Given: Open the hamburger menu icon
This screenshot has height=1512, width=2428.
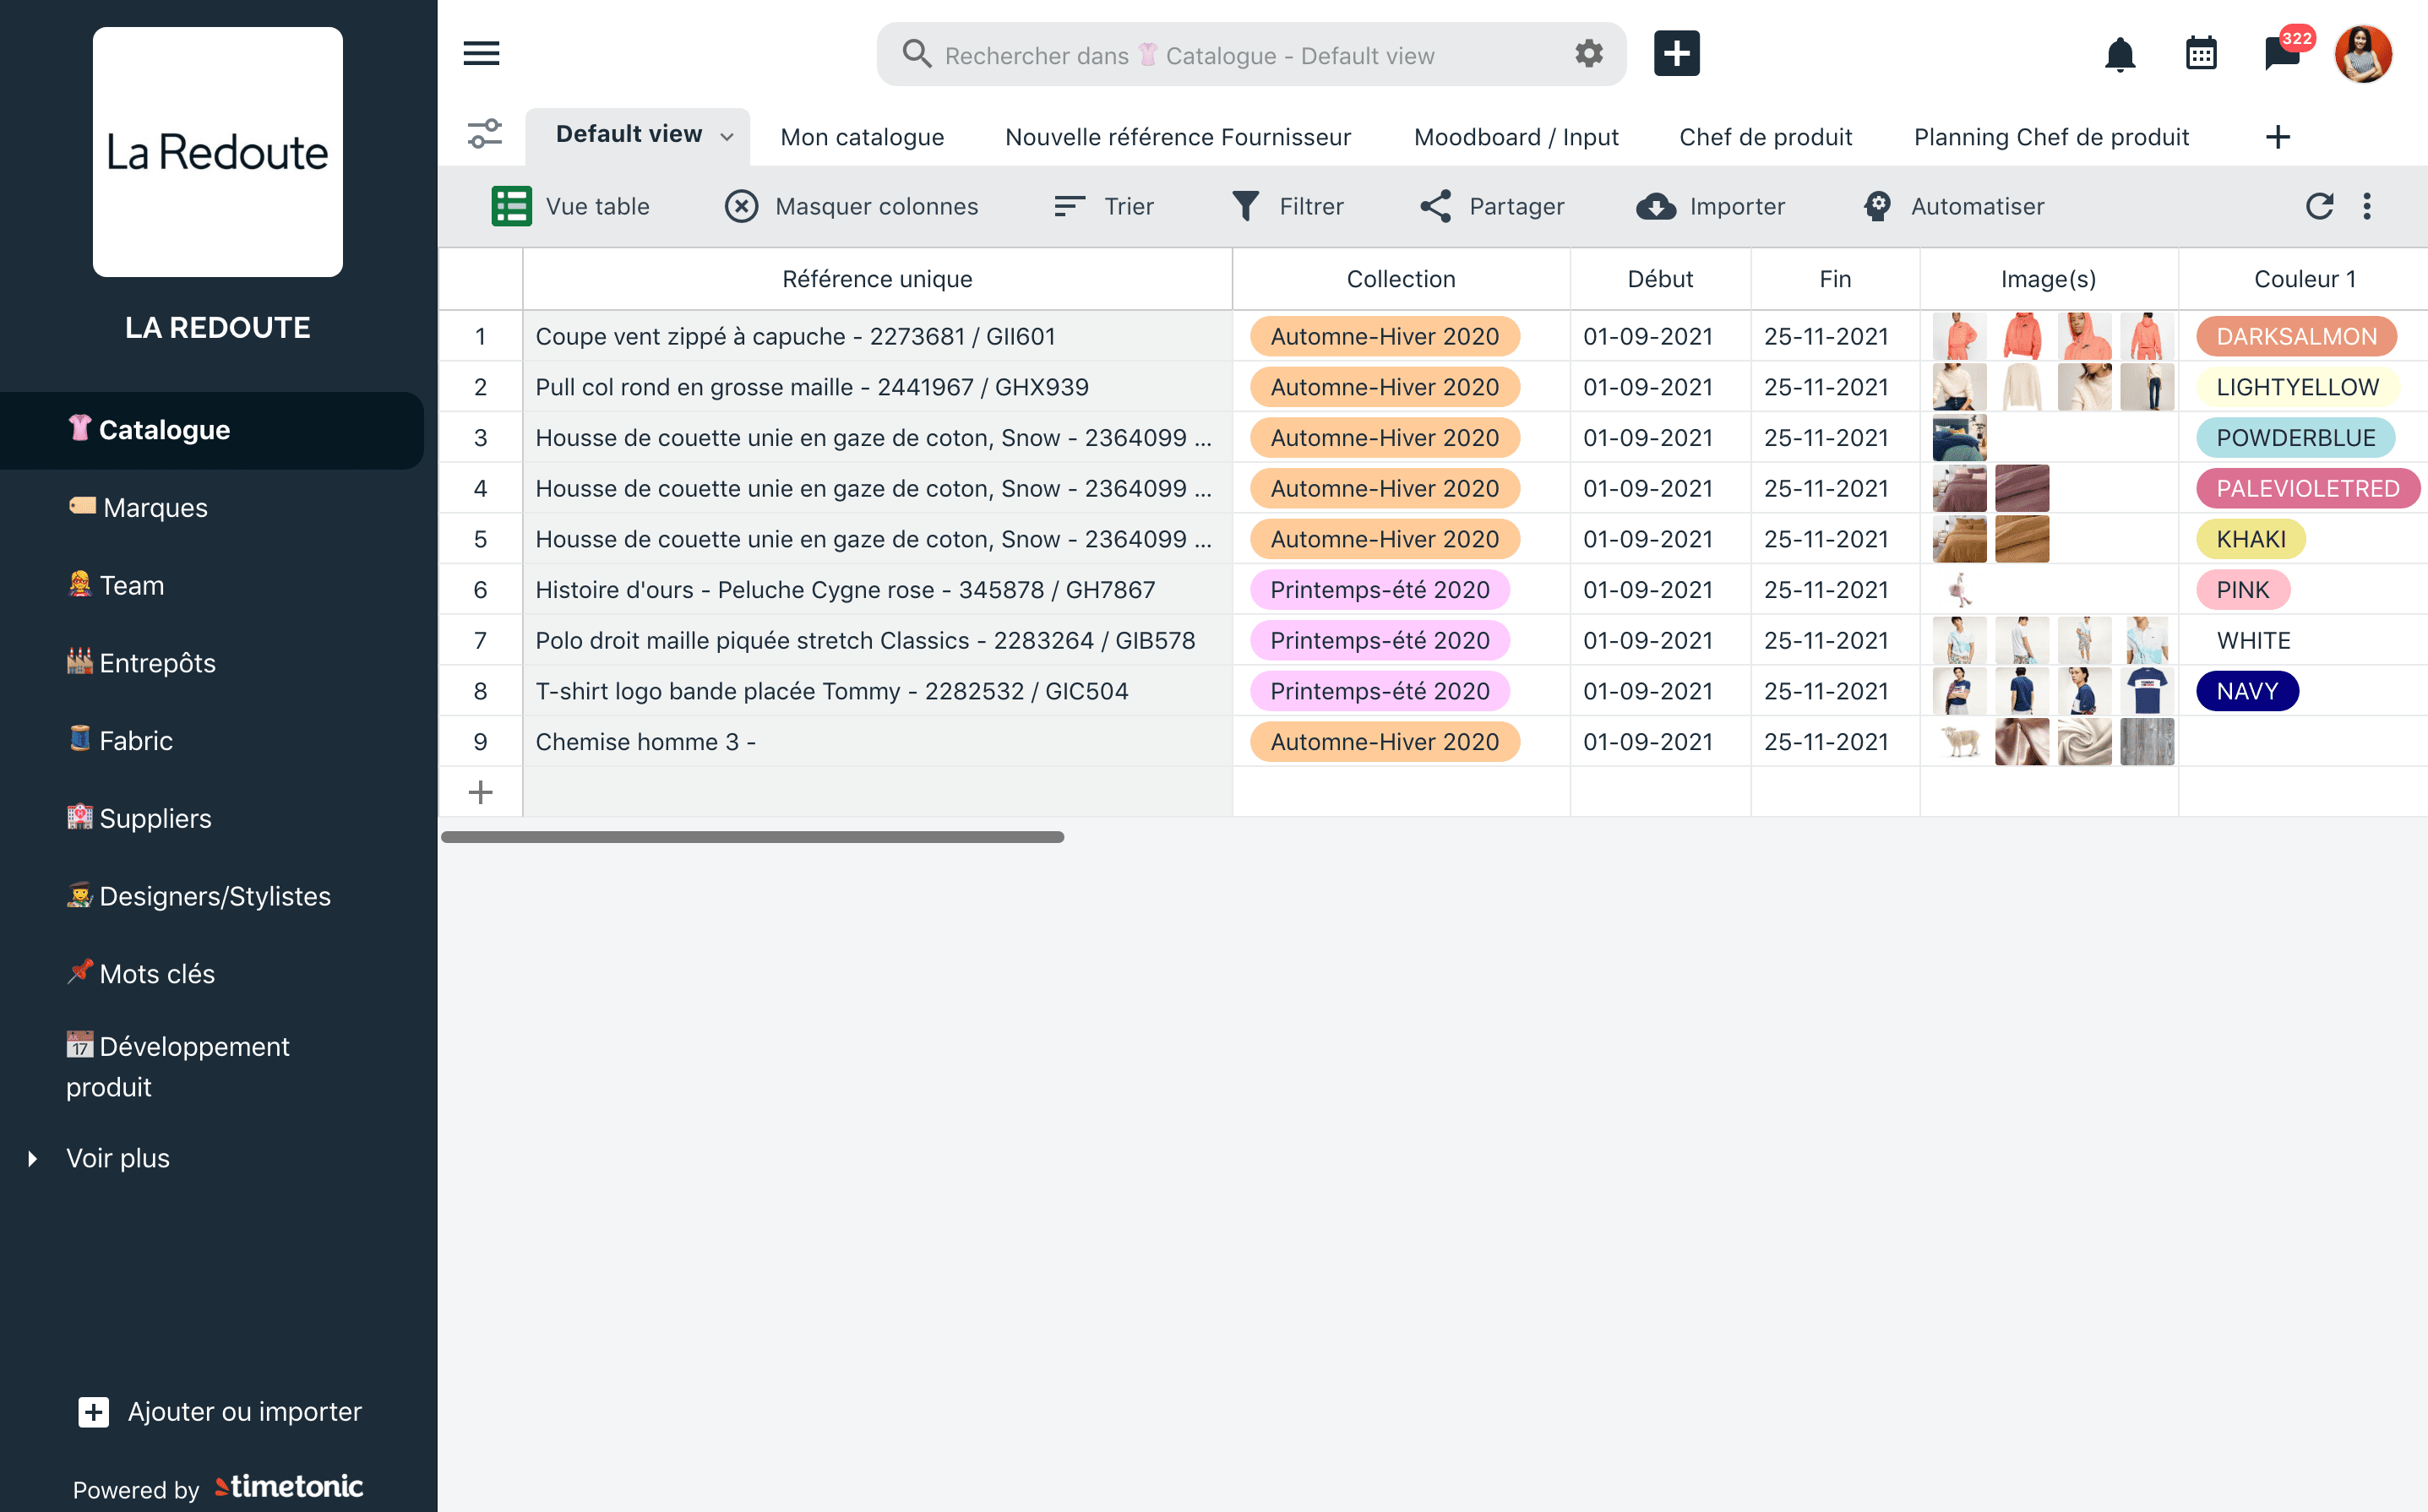Looking at the screenshot, I should point(481,54).
